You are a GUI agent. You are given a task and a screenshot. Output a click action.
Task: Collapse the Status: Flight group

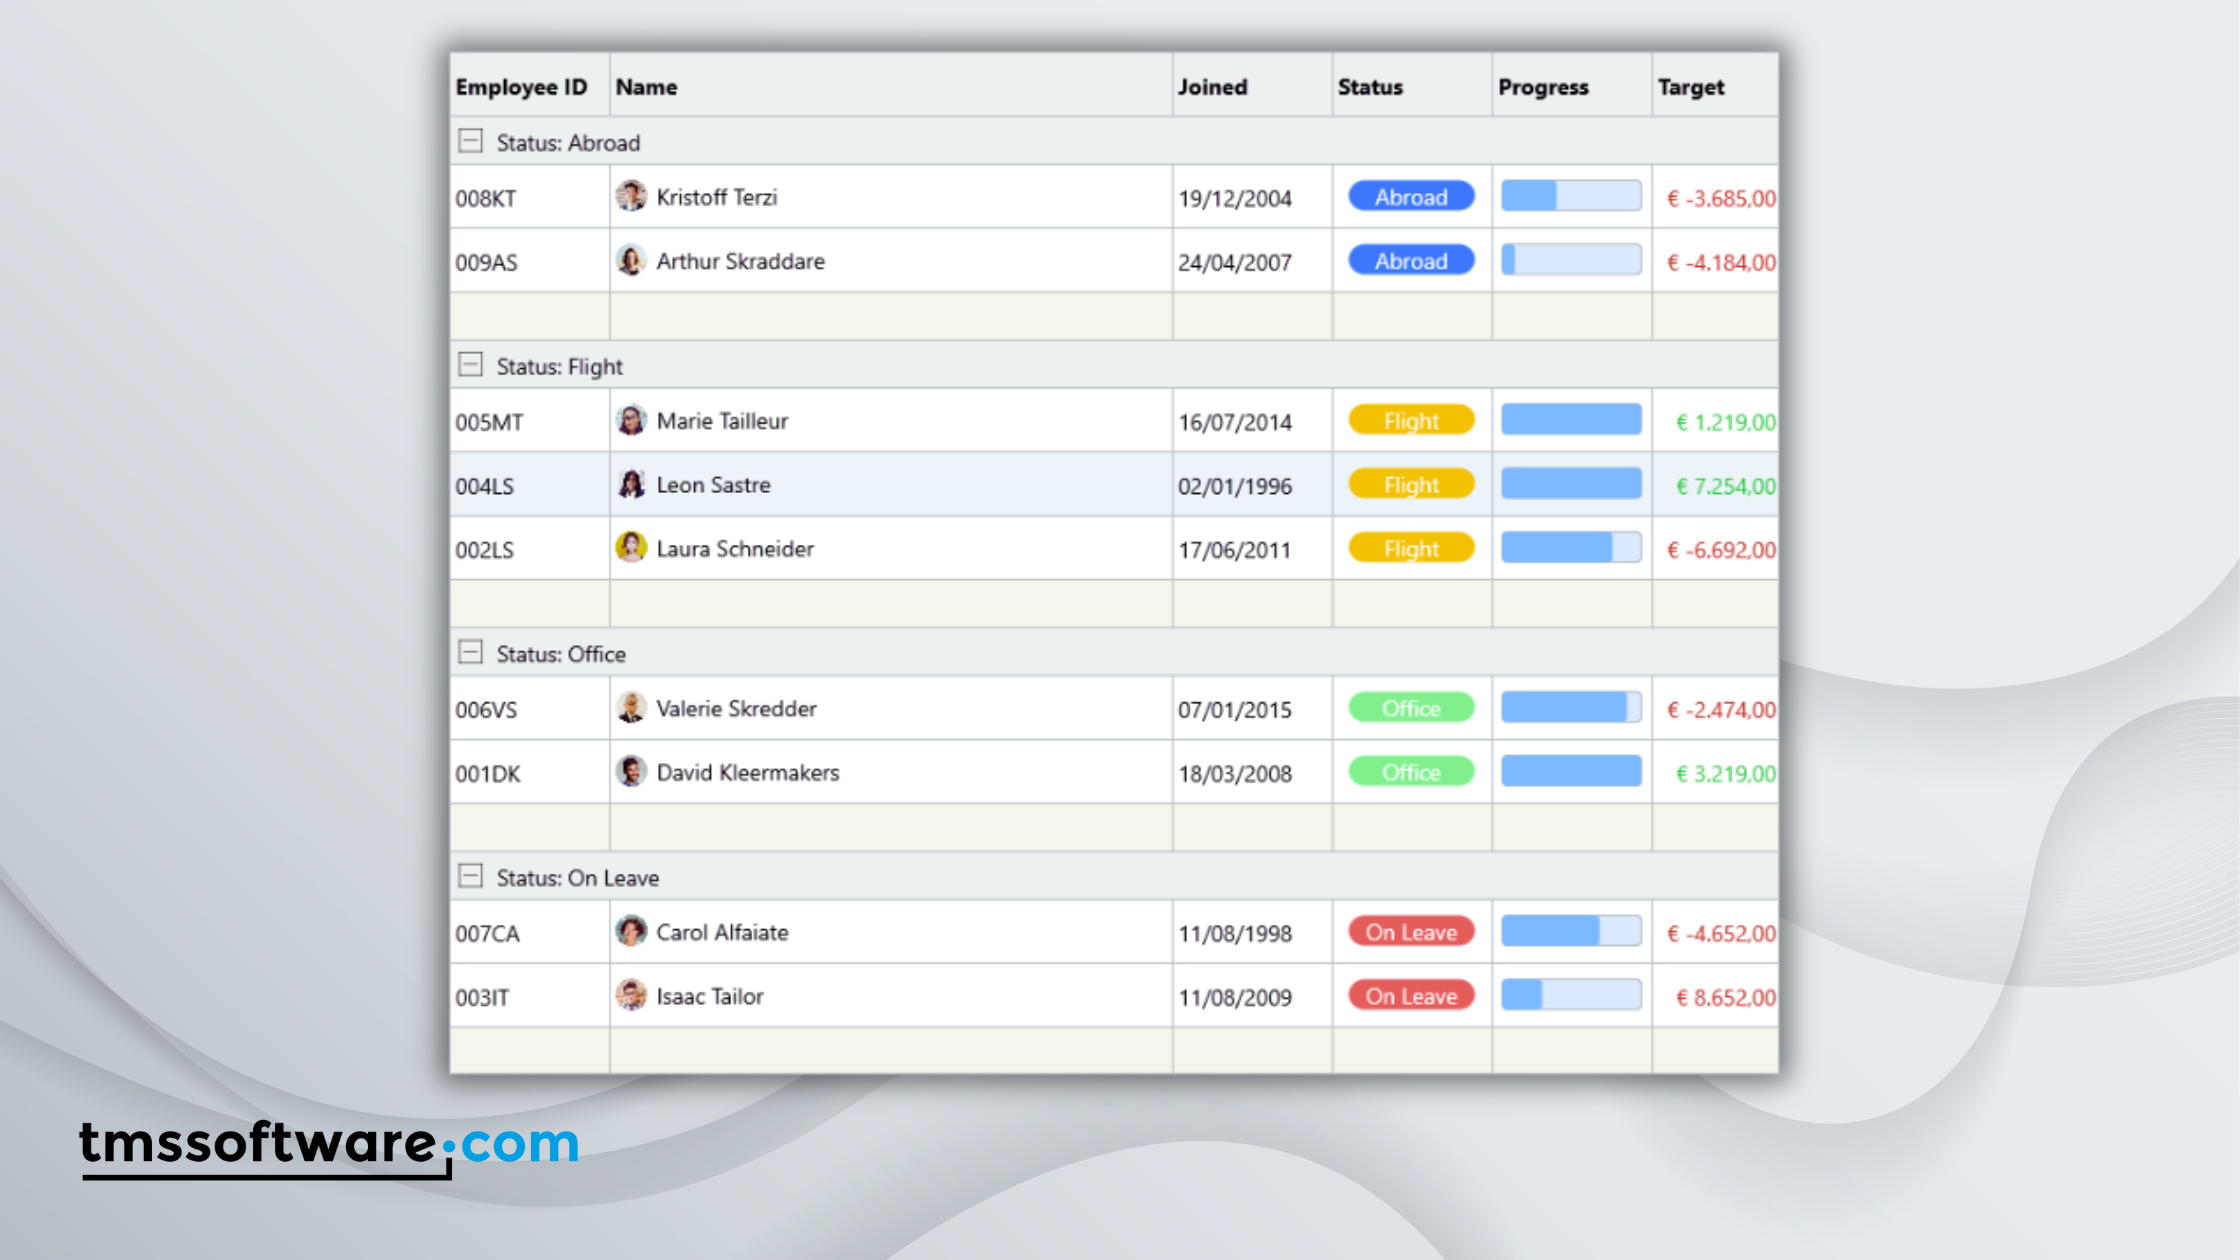coord(470,365)
